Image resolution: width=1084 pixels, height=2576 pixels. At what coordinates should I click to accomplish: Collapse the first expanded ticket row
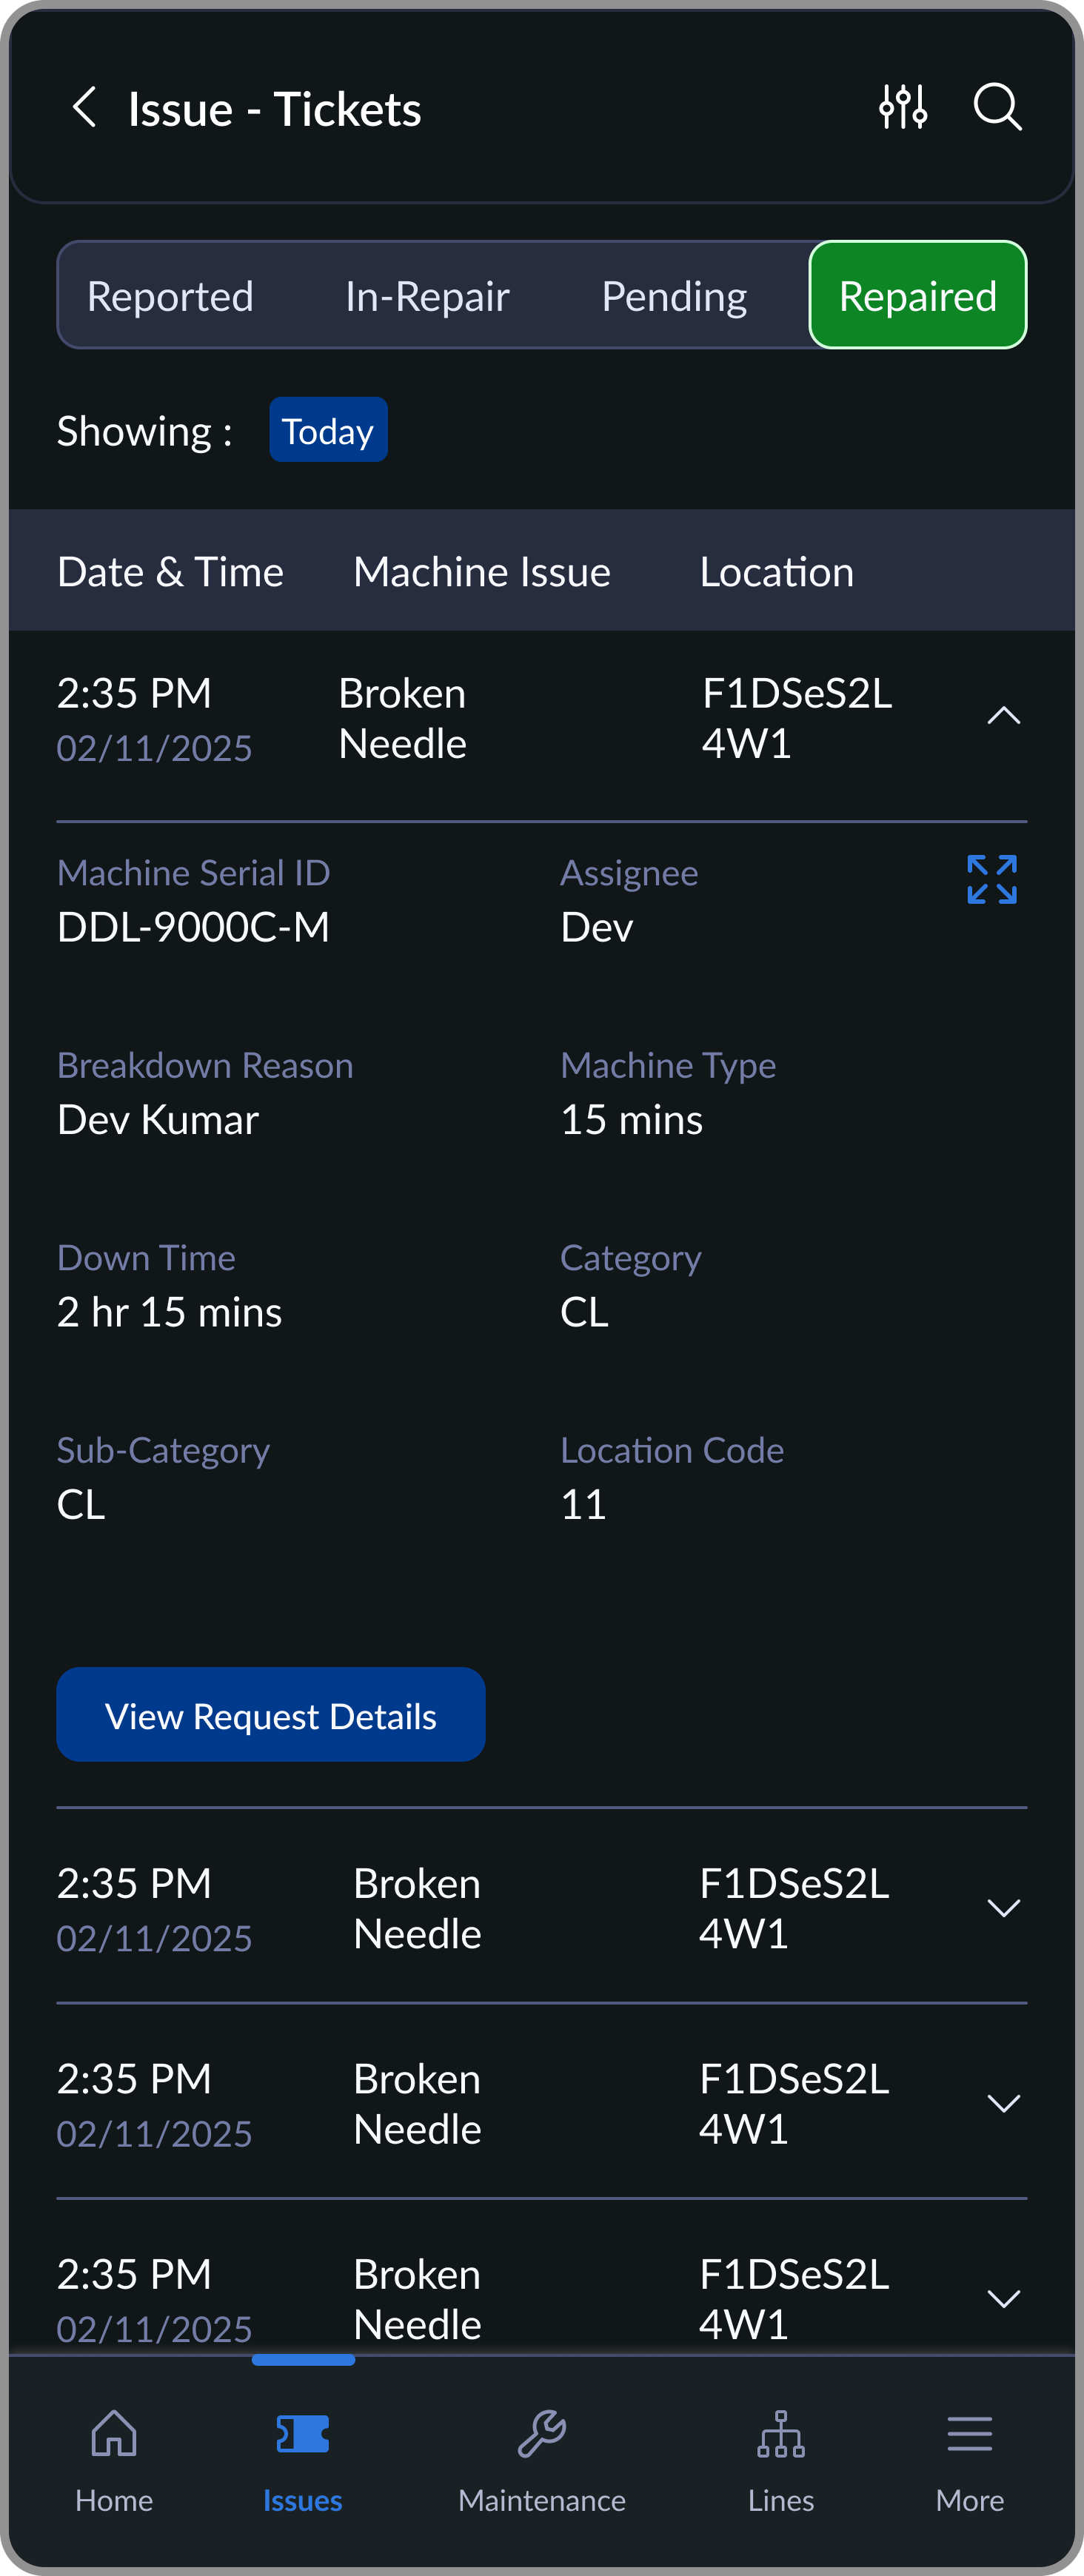pyautogui.click(x=1003, y=716)
